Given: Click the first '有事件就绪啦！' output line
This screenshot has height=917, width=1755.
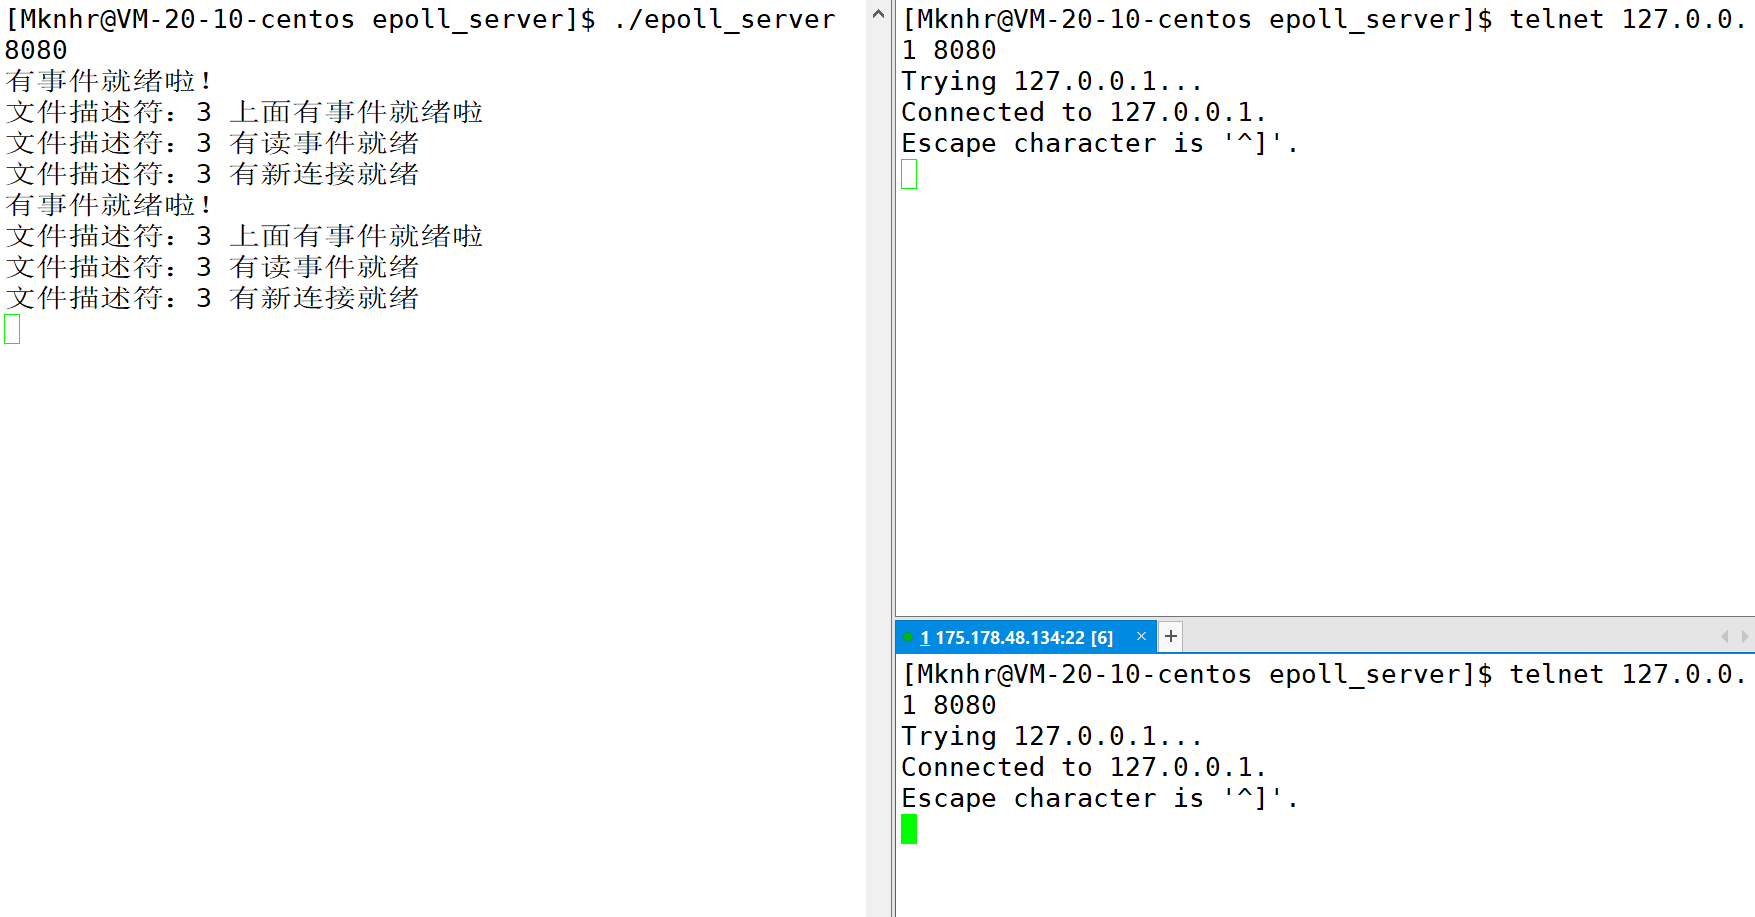Looking at the screenshot, I should point(109,81).
